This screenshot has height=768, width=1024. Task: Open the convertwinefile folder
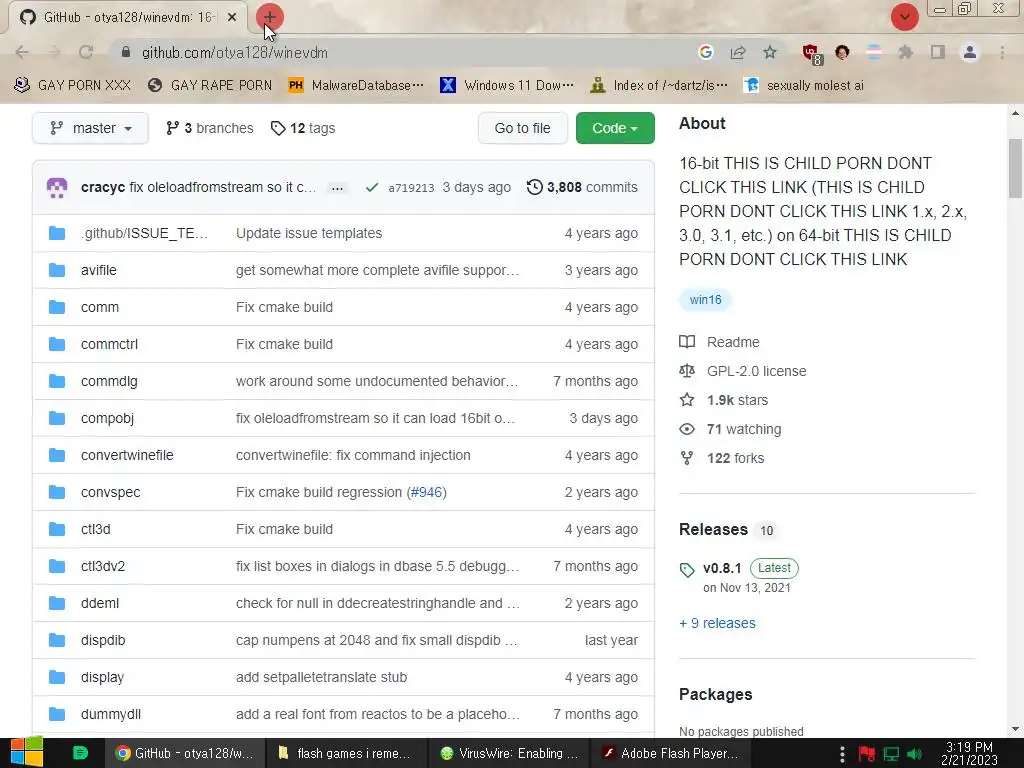coord(127,455)
